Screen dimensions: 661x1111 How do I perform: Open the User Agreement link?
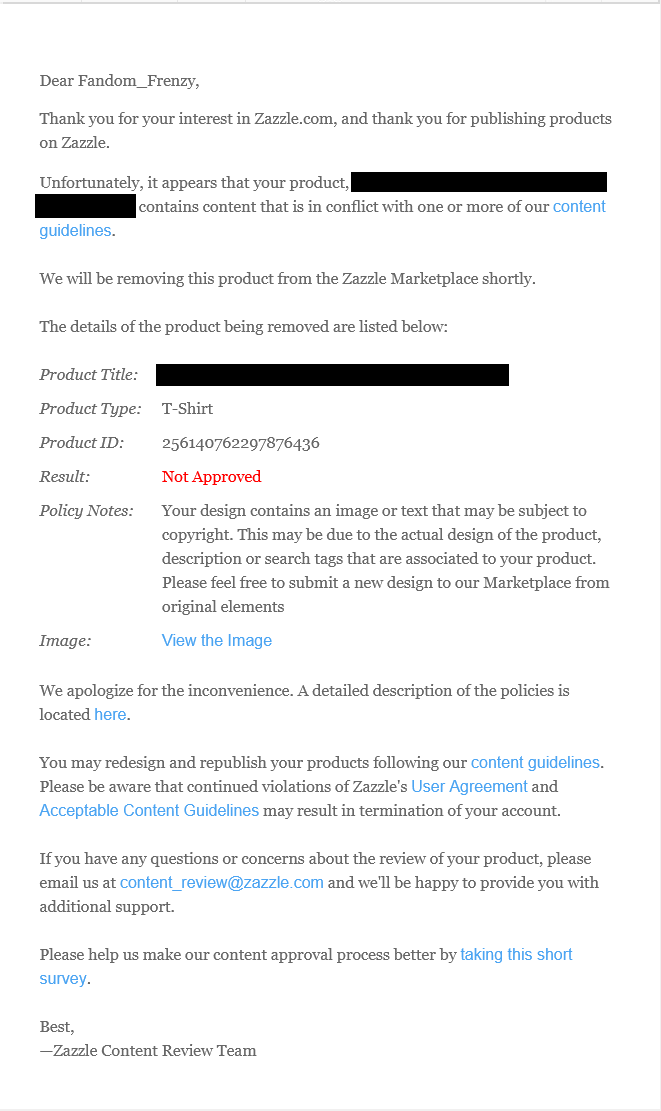(x=469, y=786)
